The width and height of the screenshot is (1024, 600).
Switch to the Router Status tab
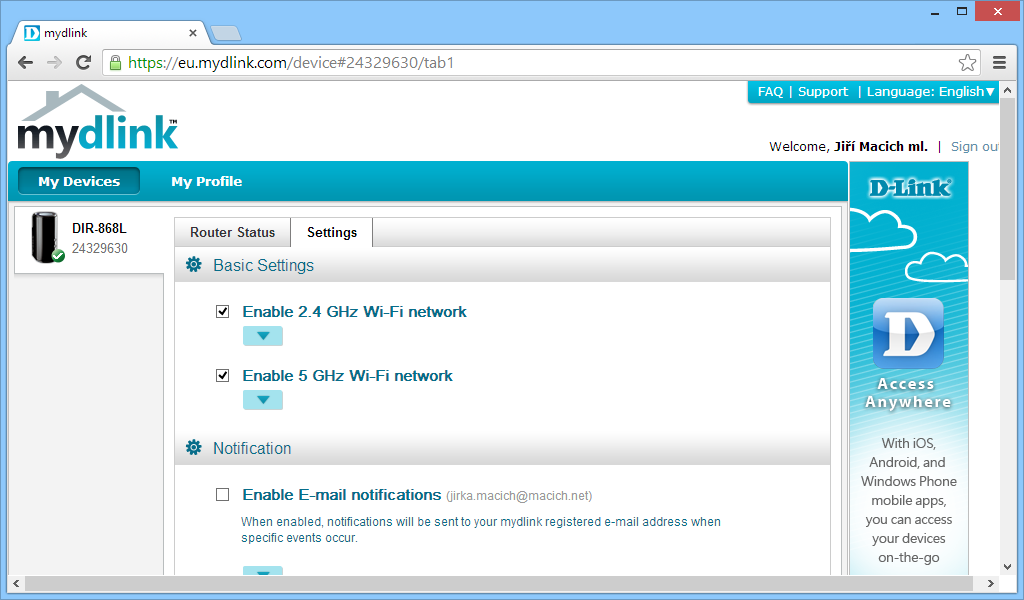[232, 232]
